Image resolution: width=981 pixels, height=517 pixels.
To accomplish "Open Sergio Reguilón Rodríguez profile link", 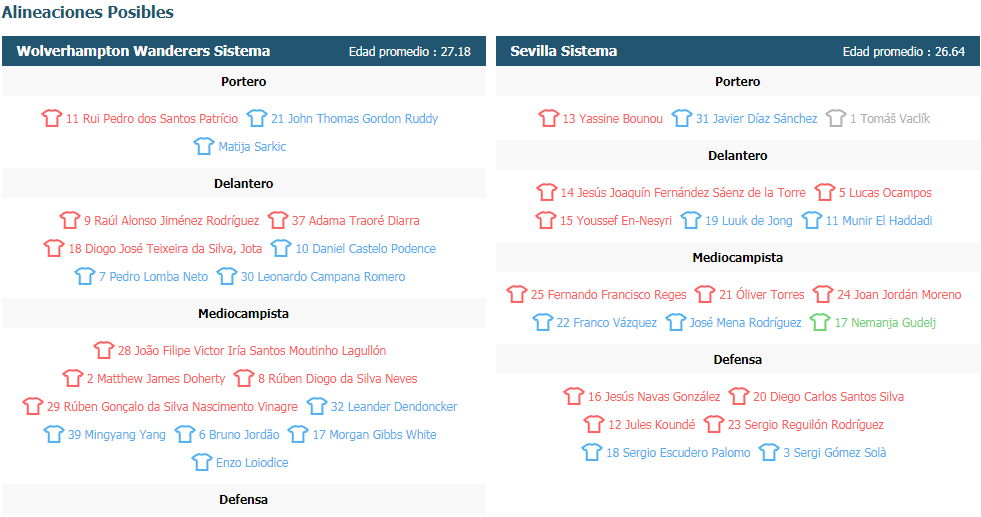I will (x=806, y=424).
